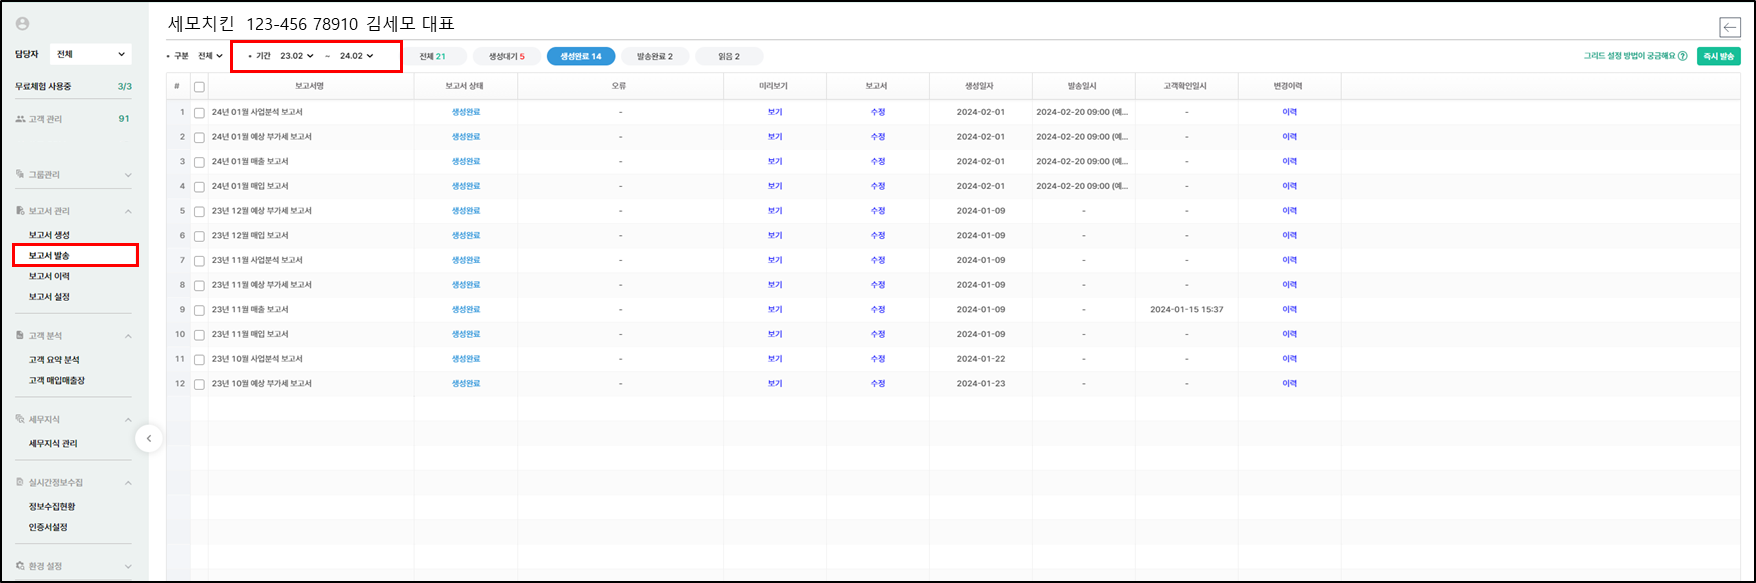Open 보고서 이력 in the sidebar
The height and width of the screenshot is (583, 1756).
(49, 276)
